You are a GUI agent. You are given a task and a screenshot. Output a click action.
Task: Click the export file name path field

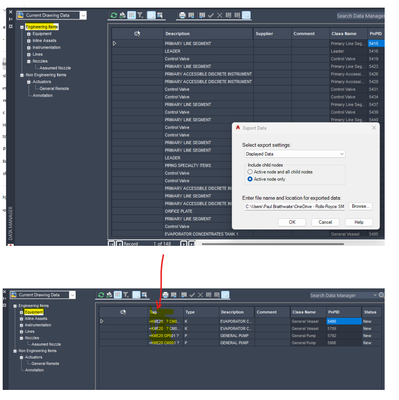pyautogui.click(x=295, y=206)
